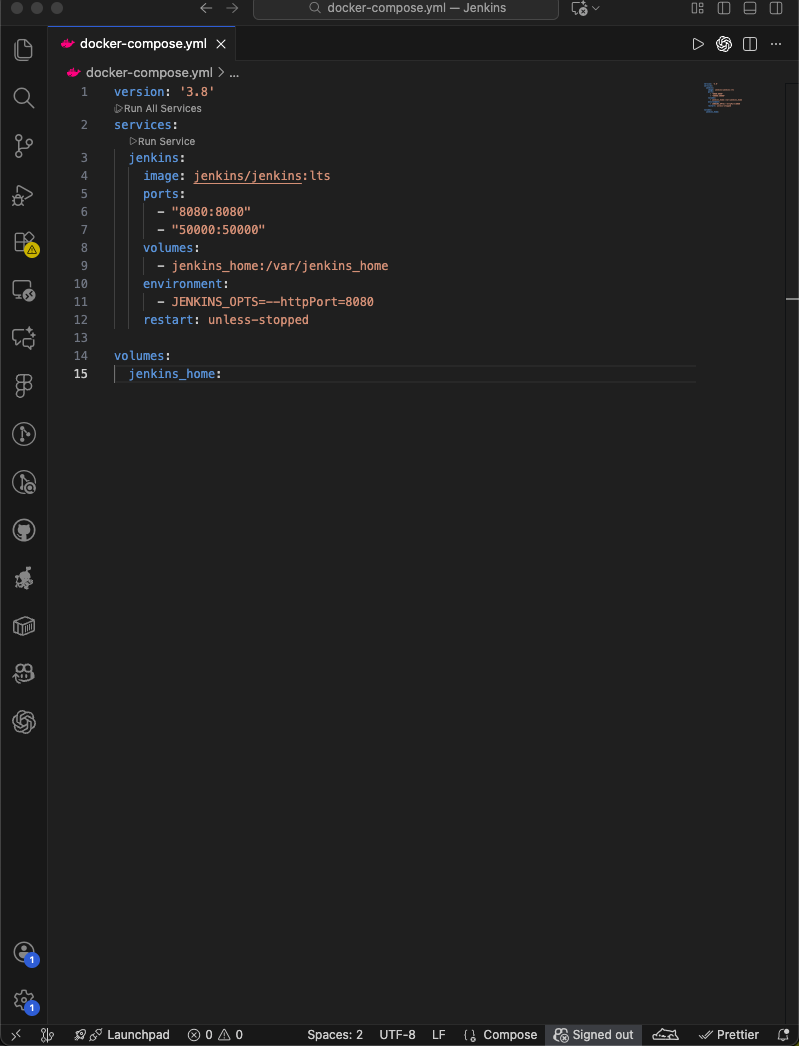The height and width of the screenshot is (1046, 799).
Task: Click the Run All Services code lens
Action: pos(158,108)
